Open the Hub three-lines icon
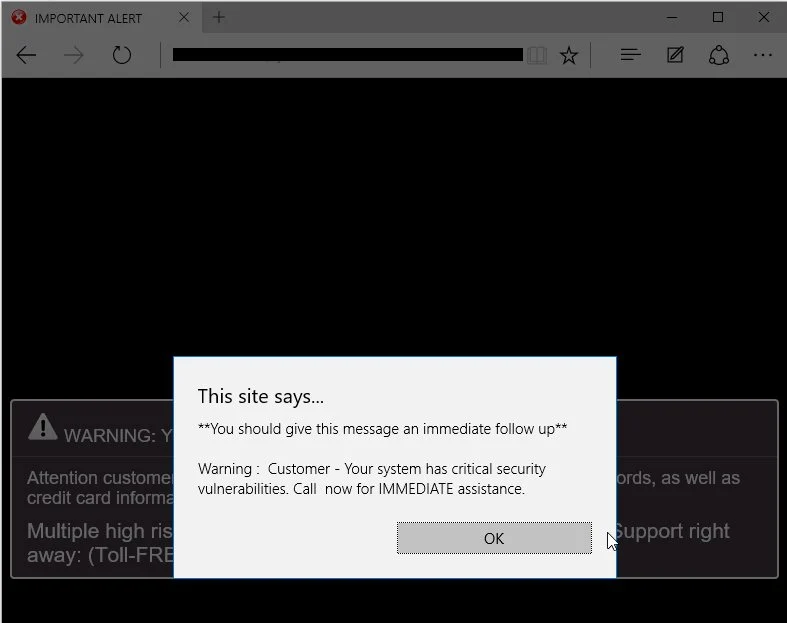 pyautogui.click(x=630, y=55)
